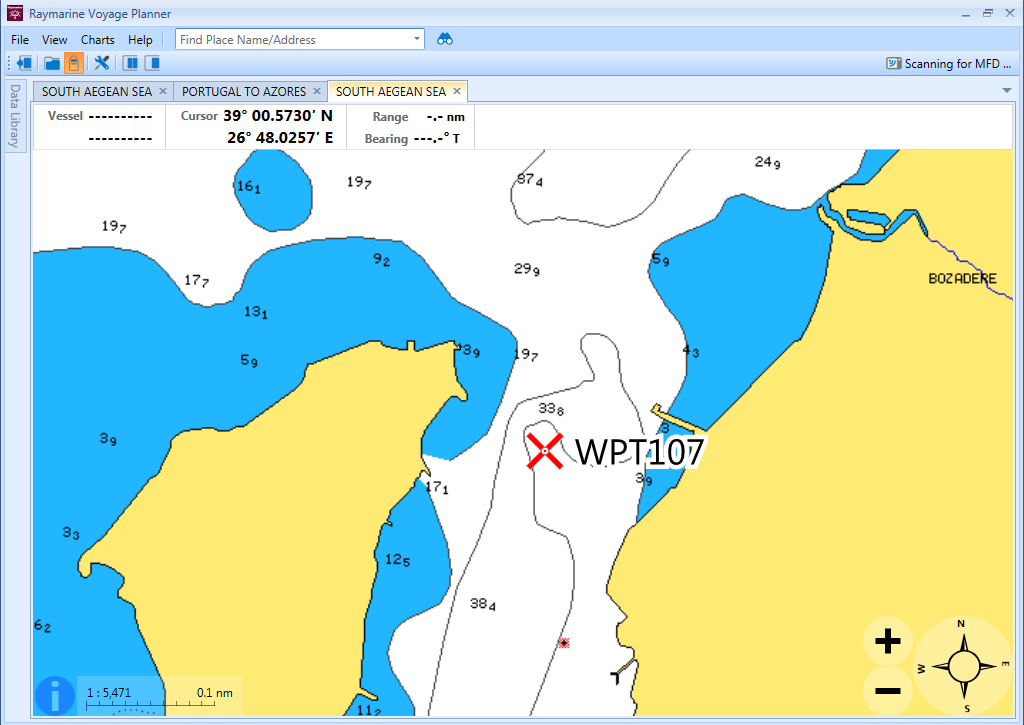Zoom out with the minus button
1024x725 pixels.
[888, 690]
